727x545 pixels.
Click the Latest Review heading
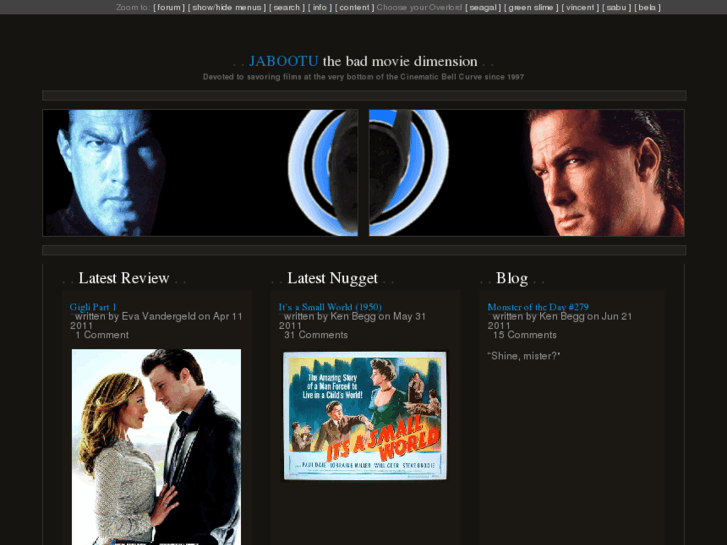(x=124, y=278)
